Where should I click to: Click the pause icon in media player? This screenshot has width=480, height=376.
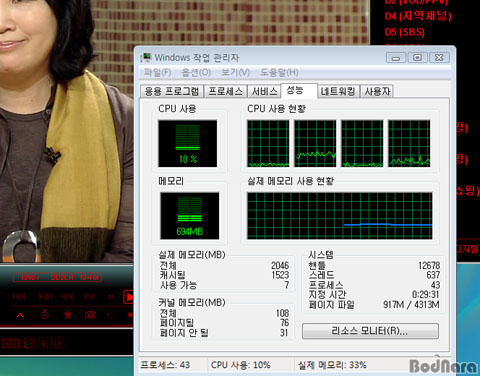click(111, 296)
